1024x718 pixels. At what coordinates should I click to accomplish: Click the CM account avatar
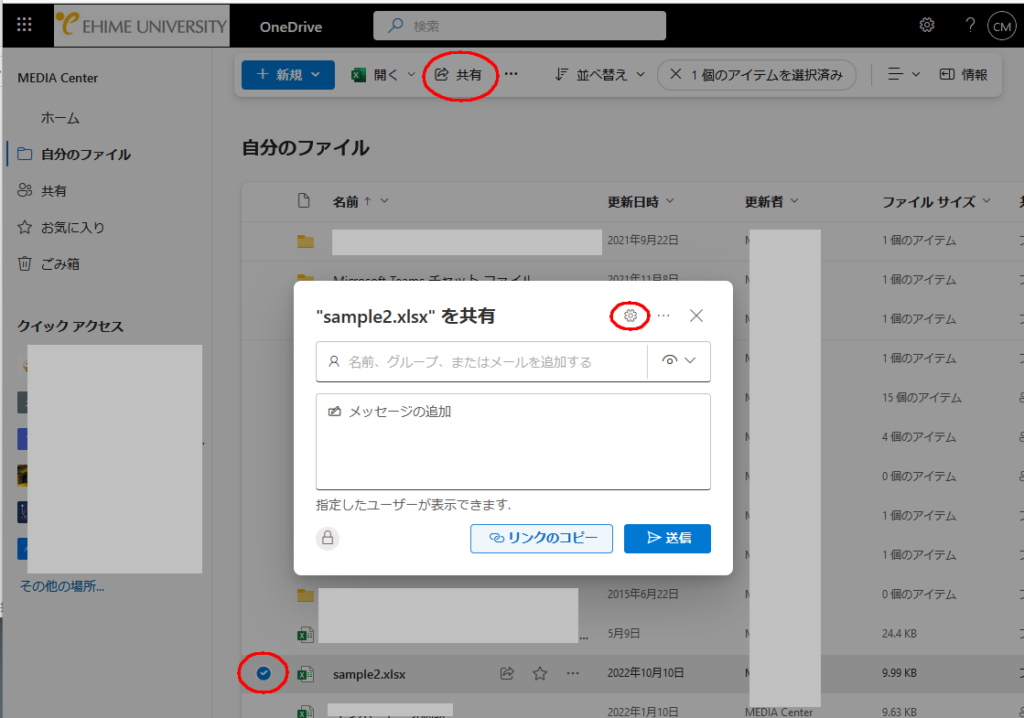tap(1001, 26)
